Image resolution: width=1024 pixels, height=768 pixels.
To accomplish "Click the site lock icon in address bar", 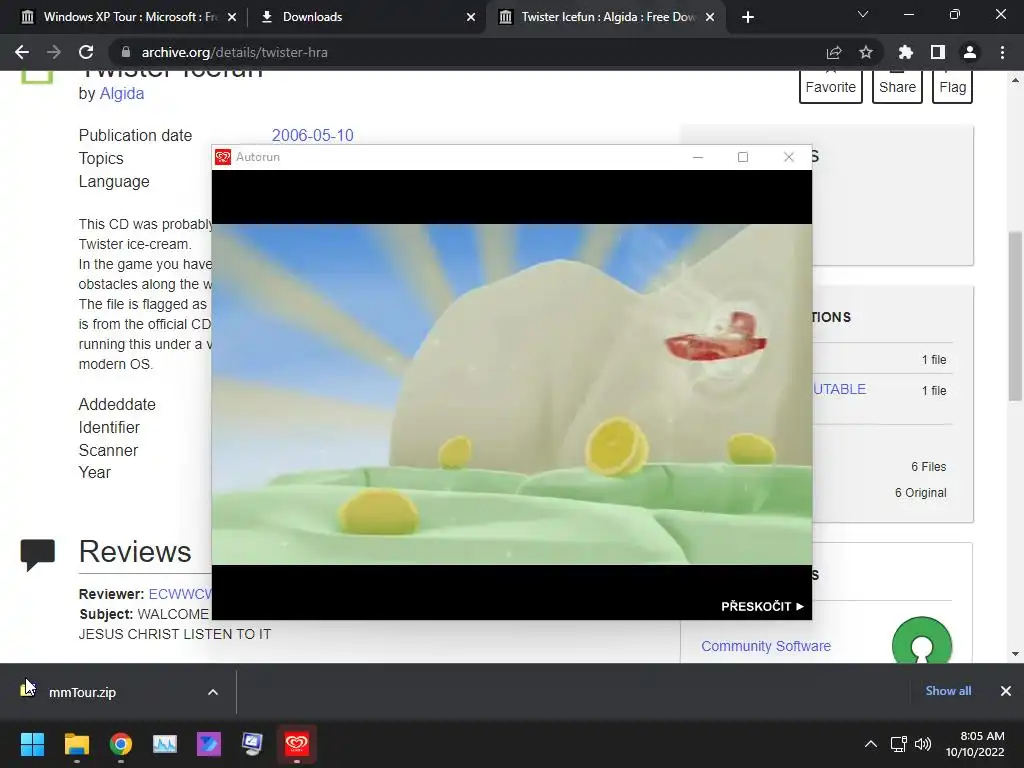I will tap(126, 52).
